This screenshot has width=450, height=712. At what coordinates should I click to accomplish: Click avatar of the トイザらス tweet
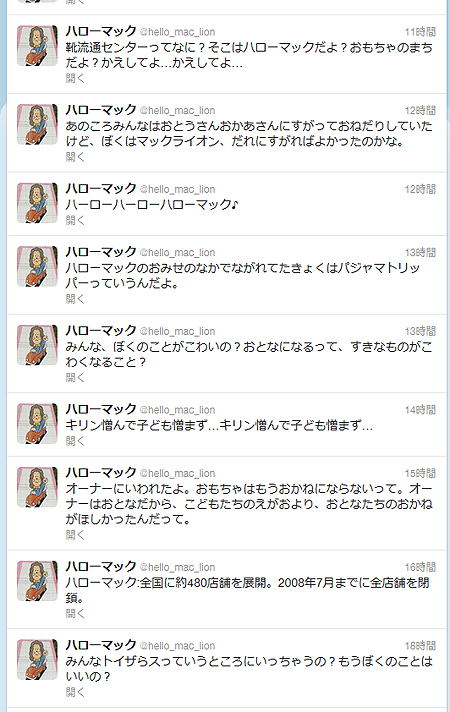[38, 660]
